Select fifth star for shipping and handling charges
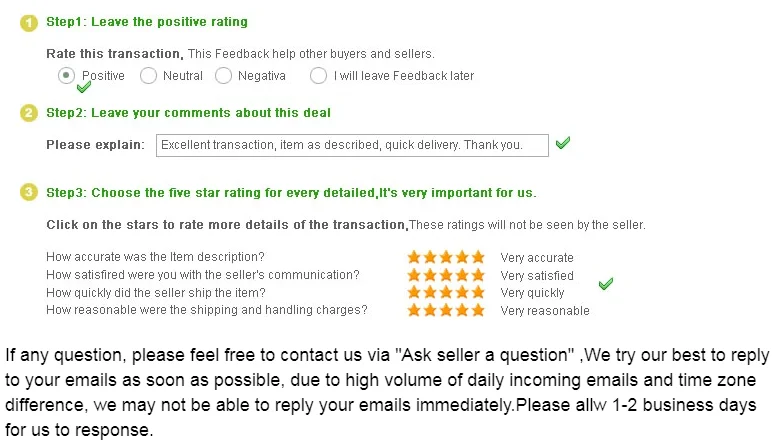This screenshot has height=443, width=779. click(x=478, y=310)
